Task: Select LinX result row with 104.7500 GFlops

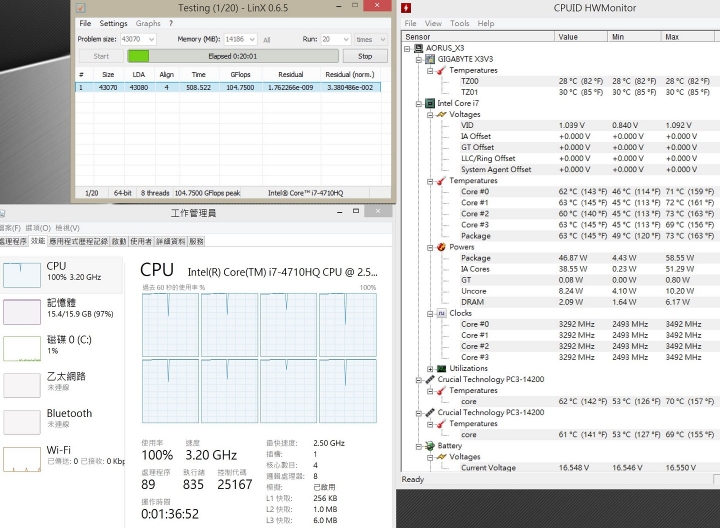Action: 228,87
